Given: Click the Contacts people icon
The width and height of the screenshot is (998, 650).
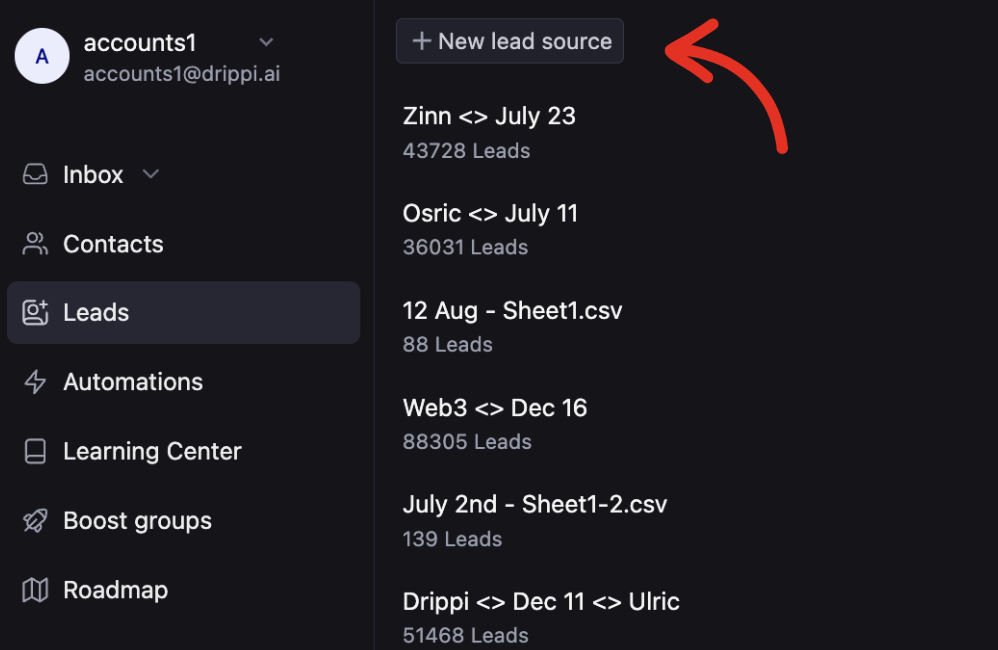Looking at the screenshot, I should coord(35,243).
